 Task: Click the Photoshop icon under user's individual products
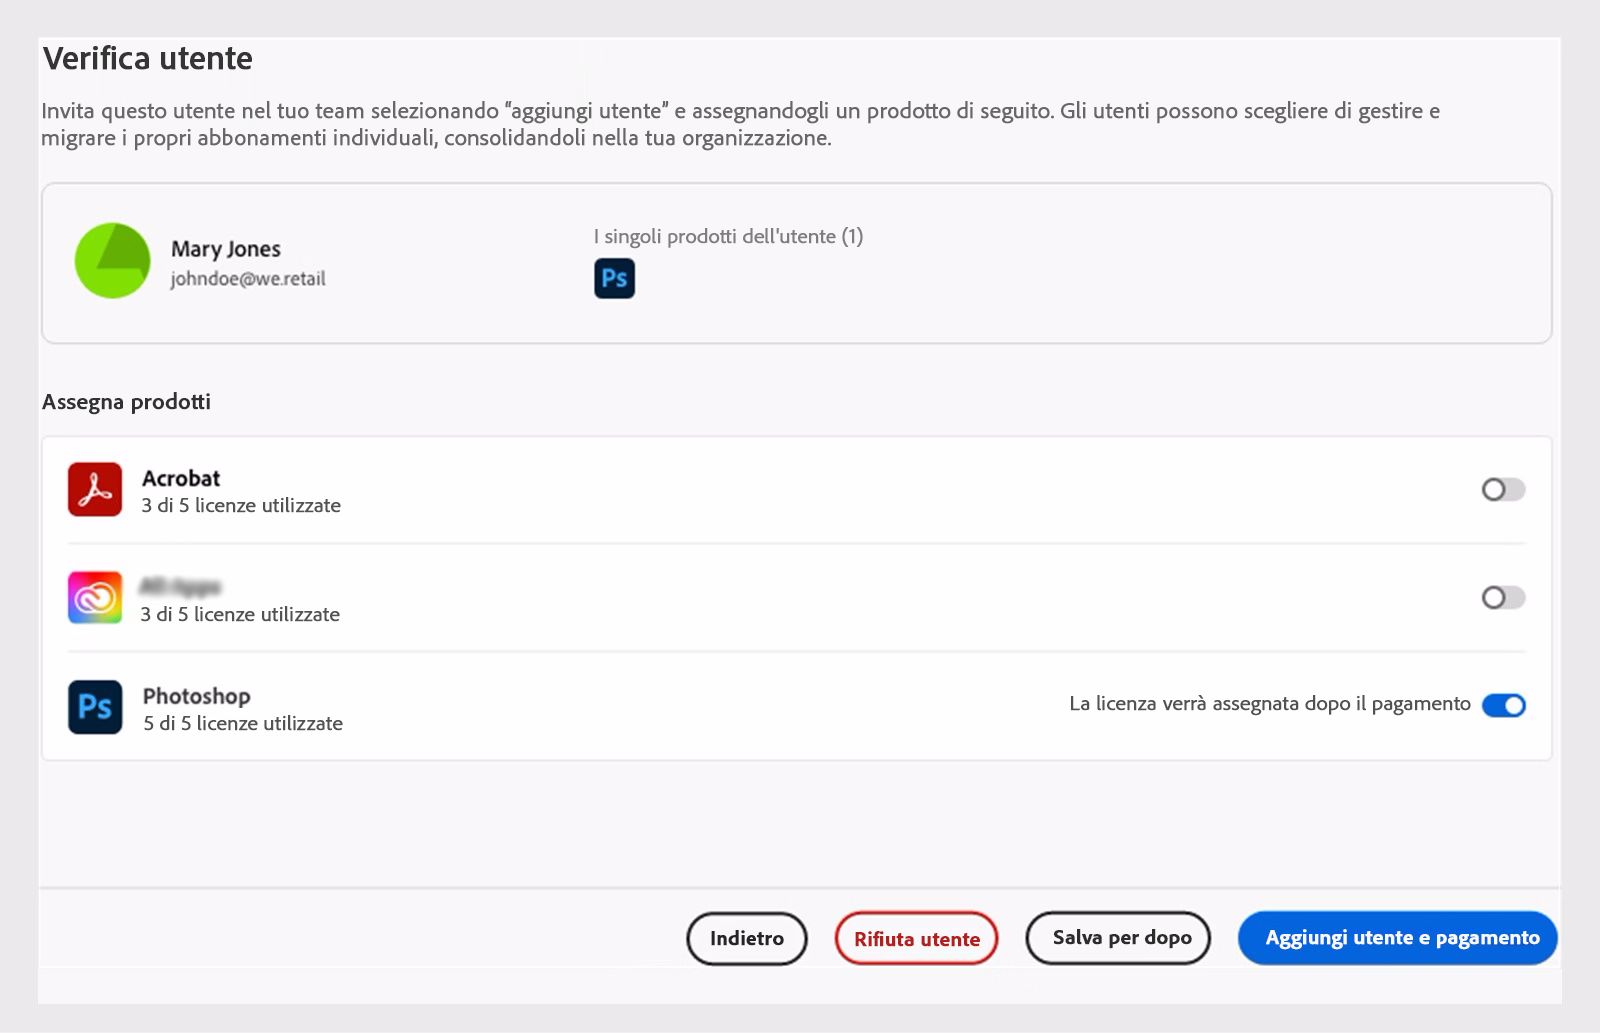pyautogui.click(x=614, y=278)
